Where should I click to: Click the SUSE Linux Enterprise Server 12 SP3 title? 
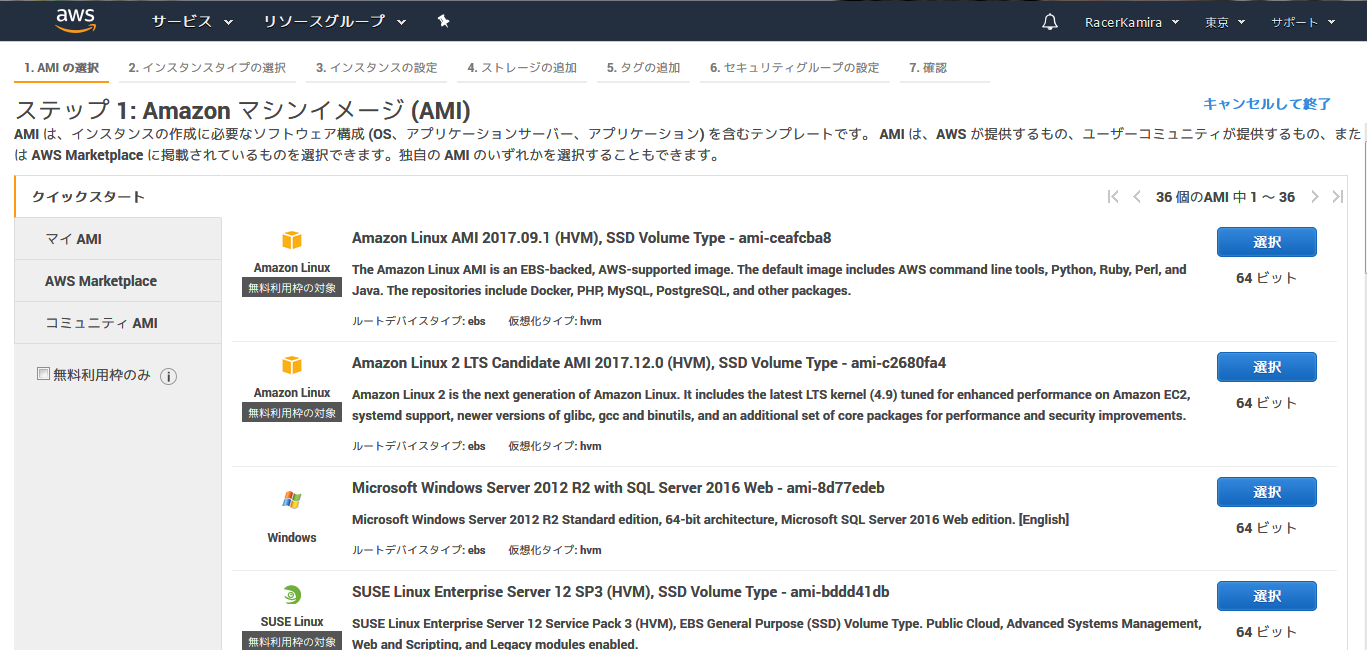pyautogui.click(x=621, y=592)
